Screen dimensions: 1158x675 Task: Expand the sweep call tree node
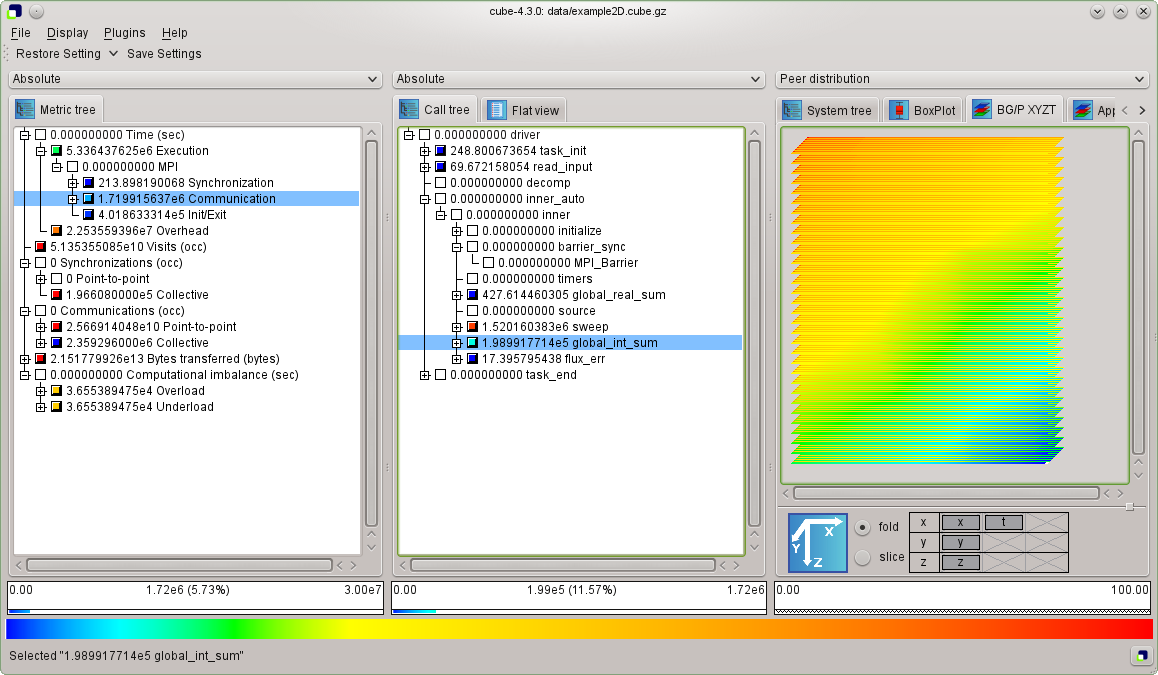coord(456,326)
